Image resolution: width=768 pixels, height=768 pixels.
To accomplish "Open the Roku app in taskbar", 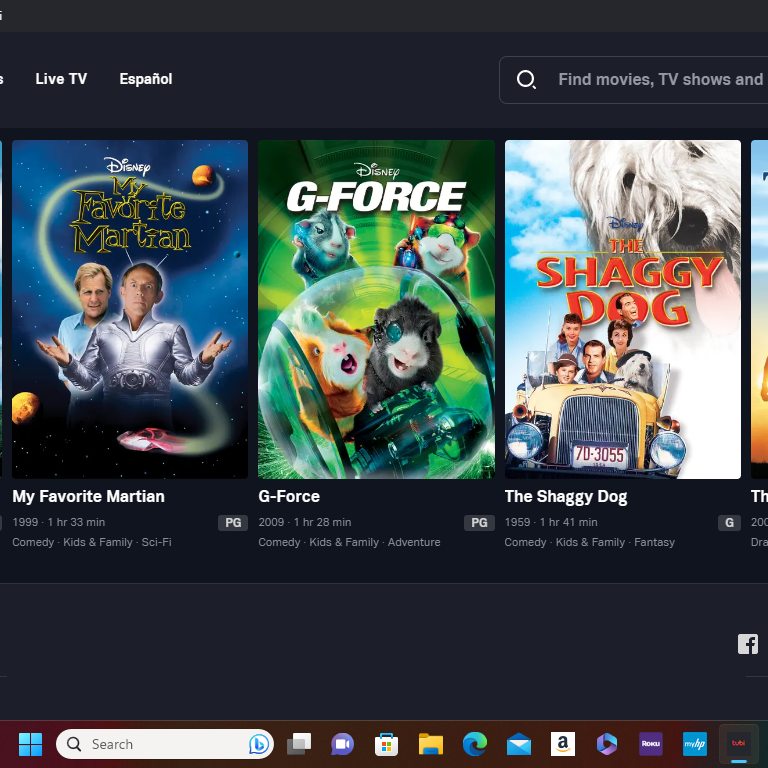I will click(x=651, y=744).
